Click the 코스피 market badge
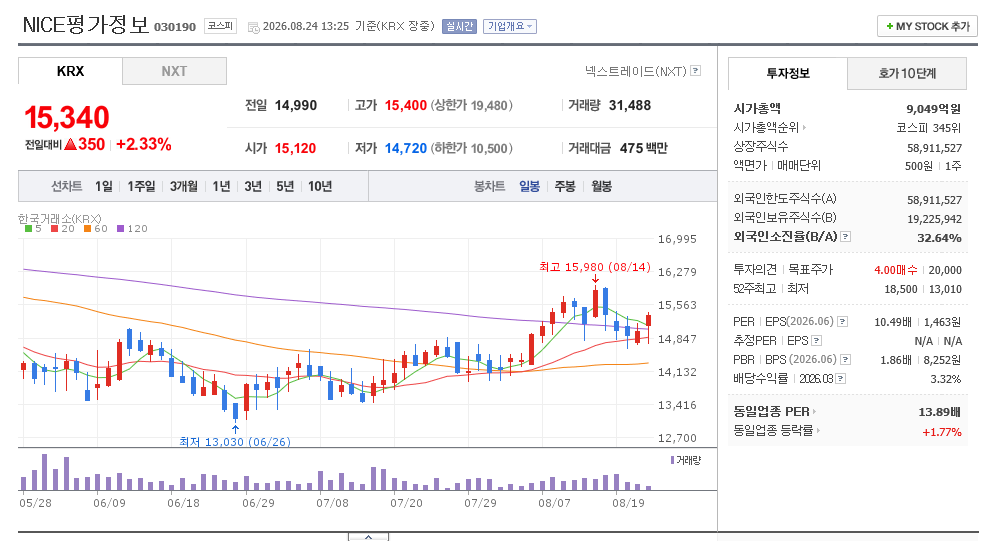This screenshot has height=541, width=1005. [x=220, y=26]
